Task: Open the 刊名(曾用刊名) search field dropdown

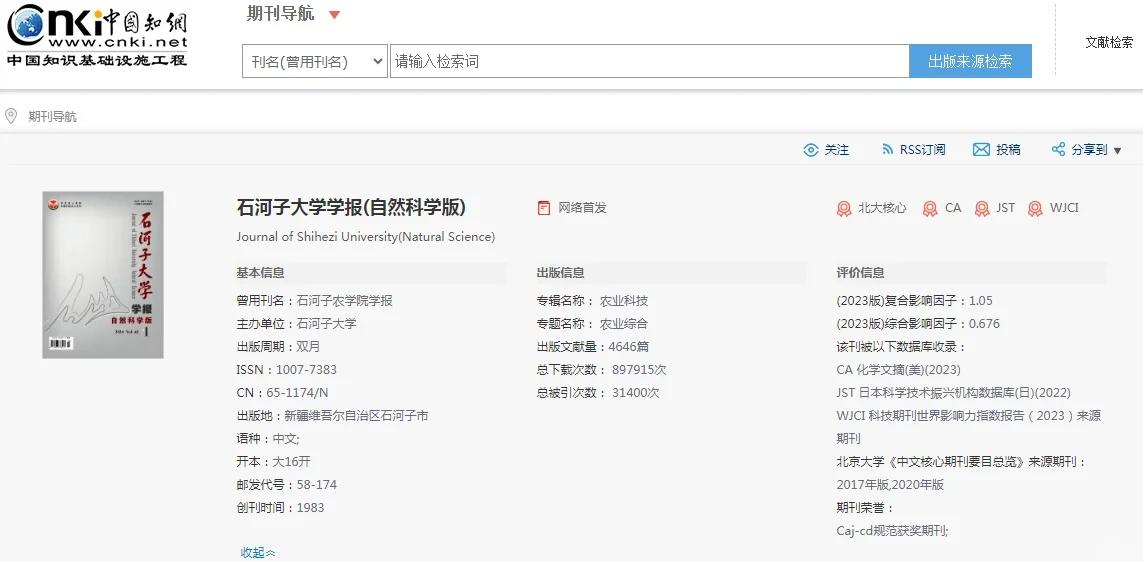Action: point(315,61)
